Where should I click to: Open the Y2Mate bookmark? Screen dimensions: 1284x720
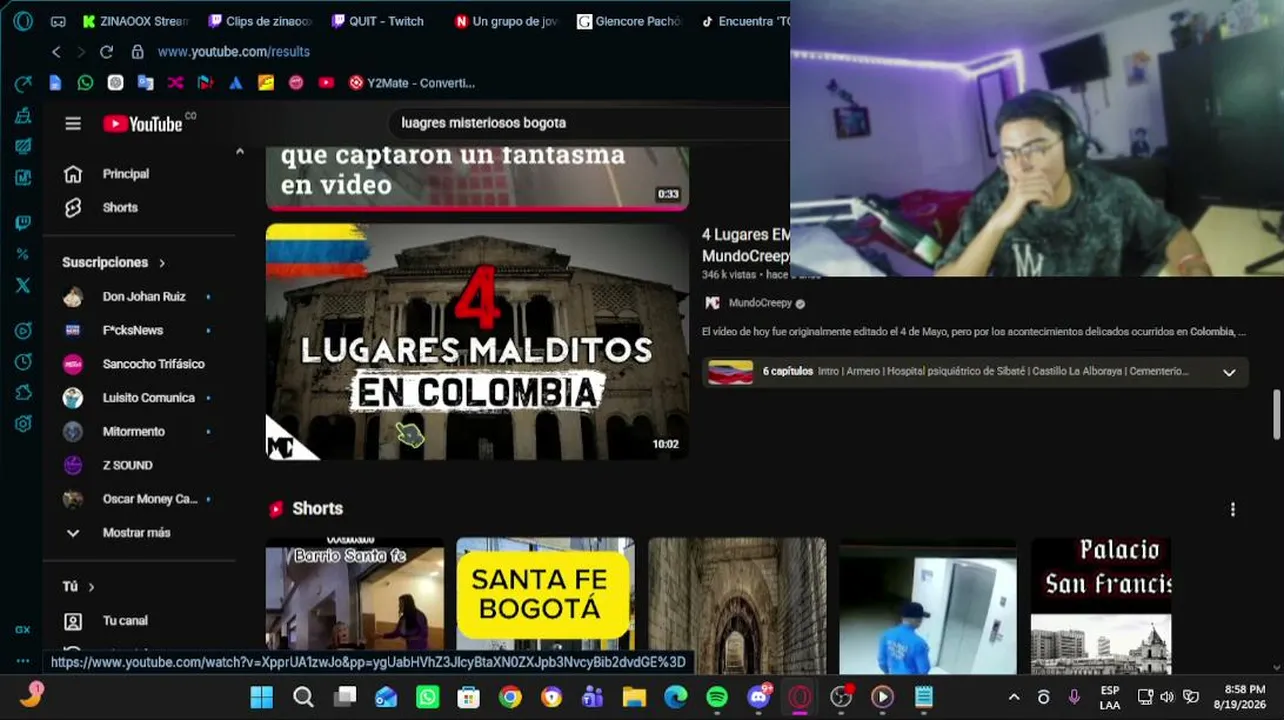[411, 83]
